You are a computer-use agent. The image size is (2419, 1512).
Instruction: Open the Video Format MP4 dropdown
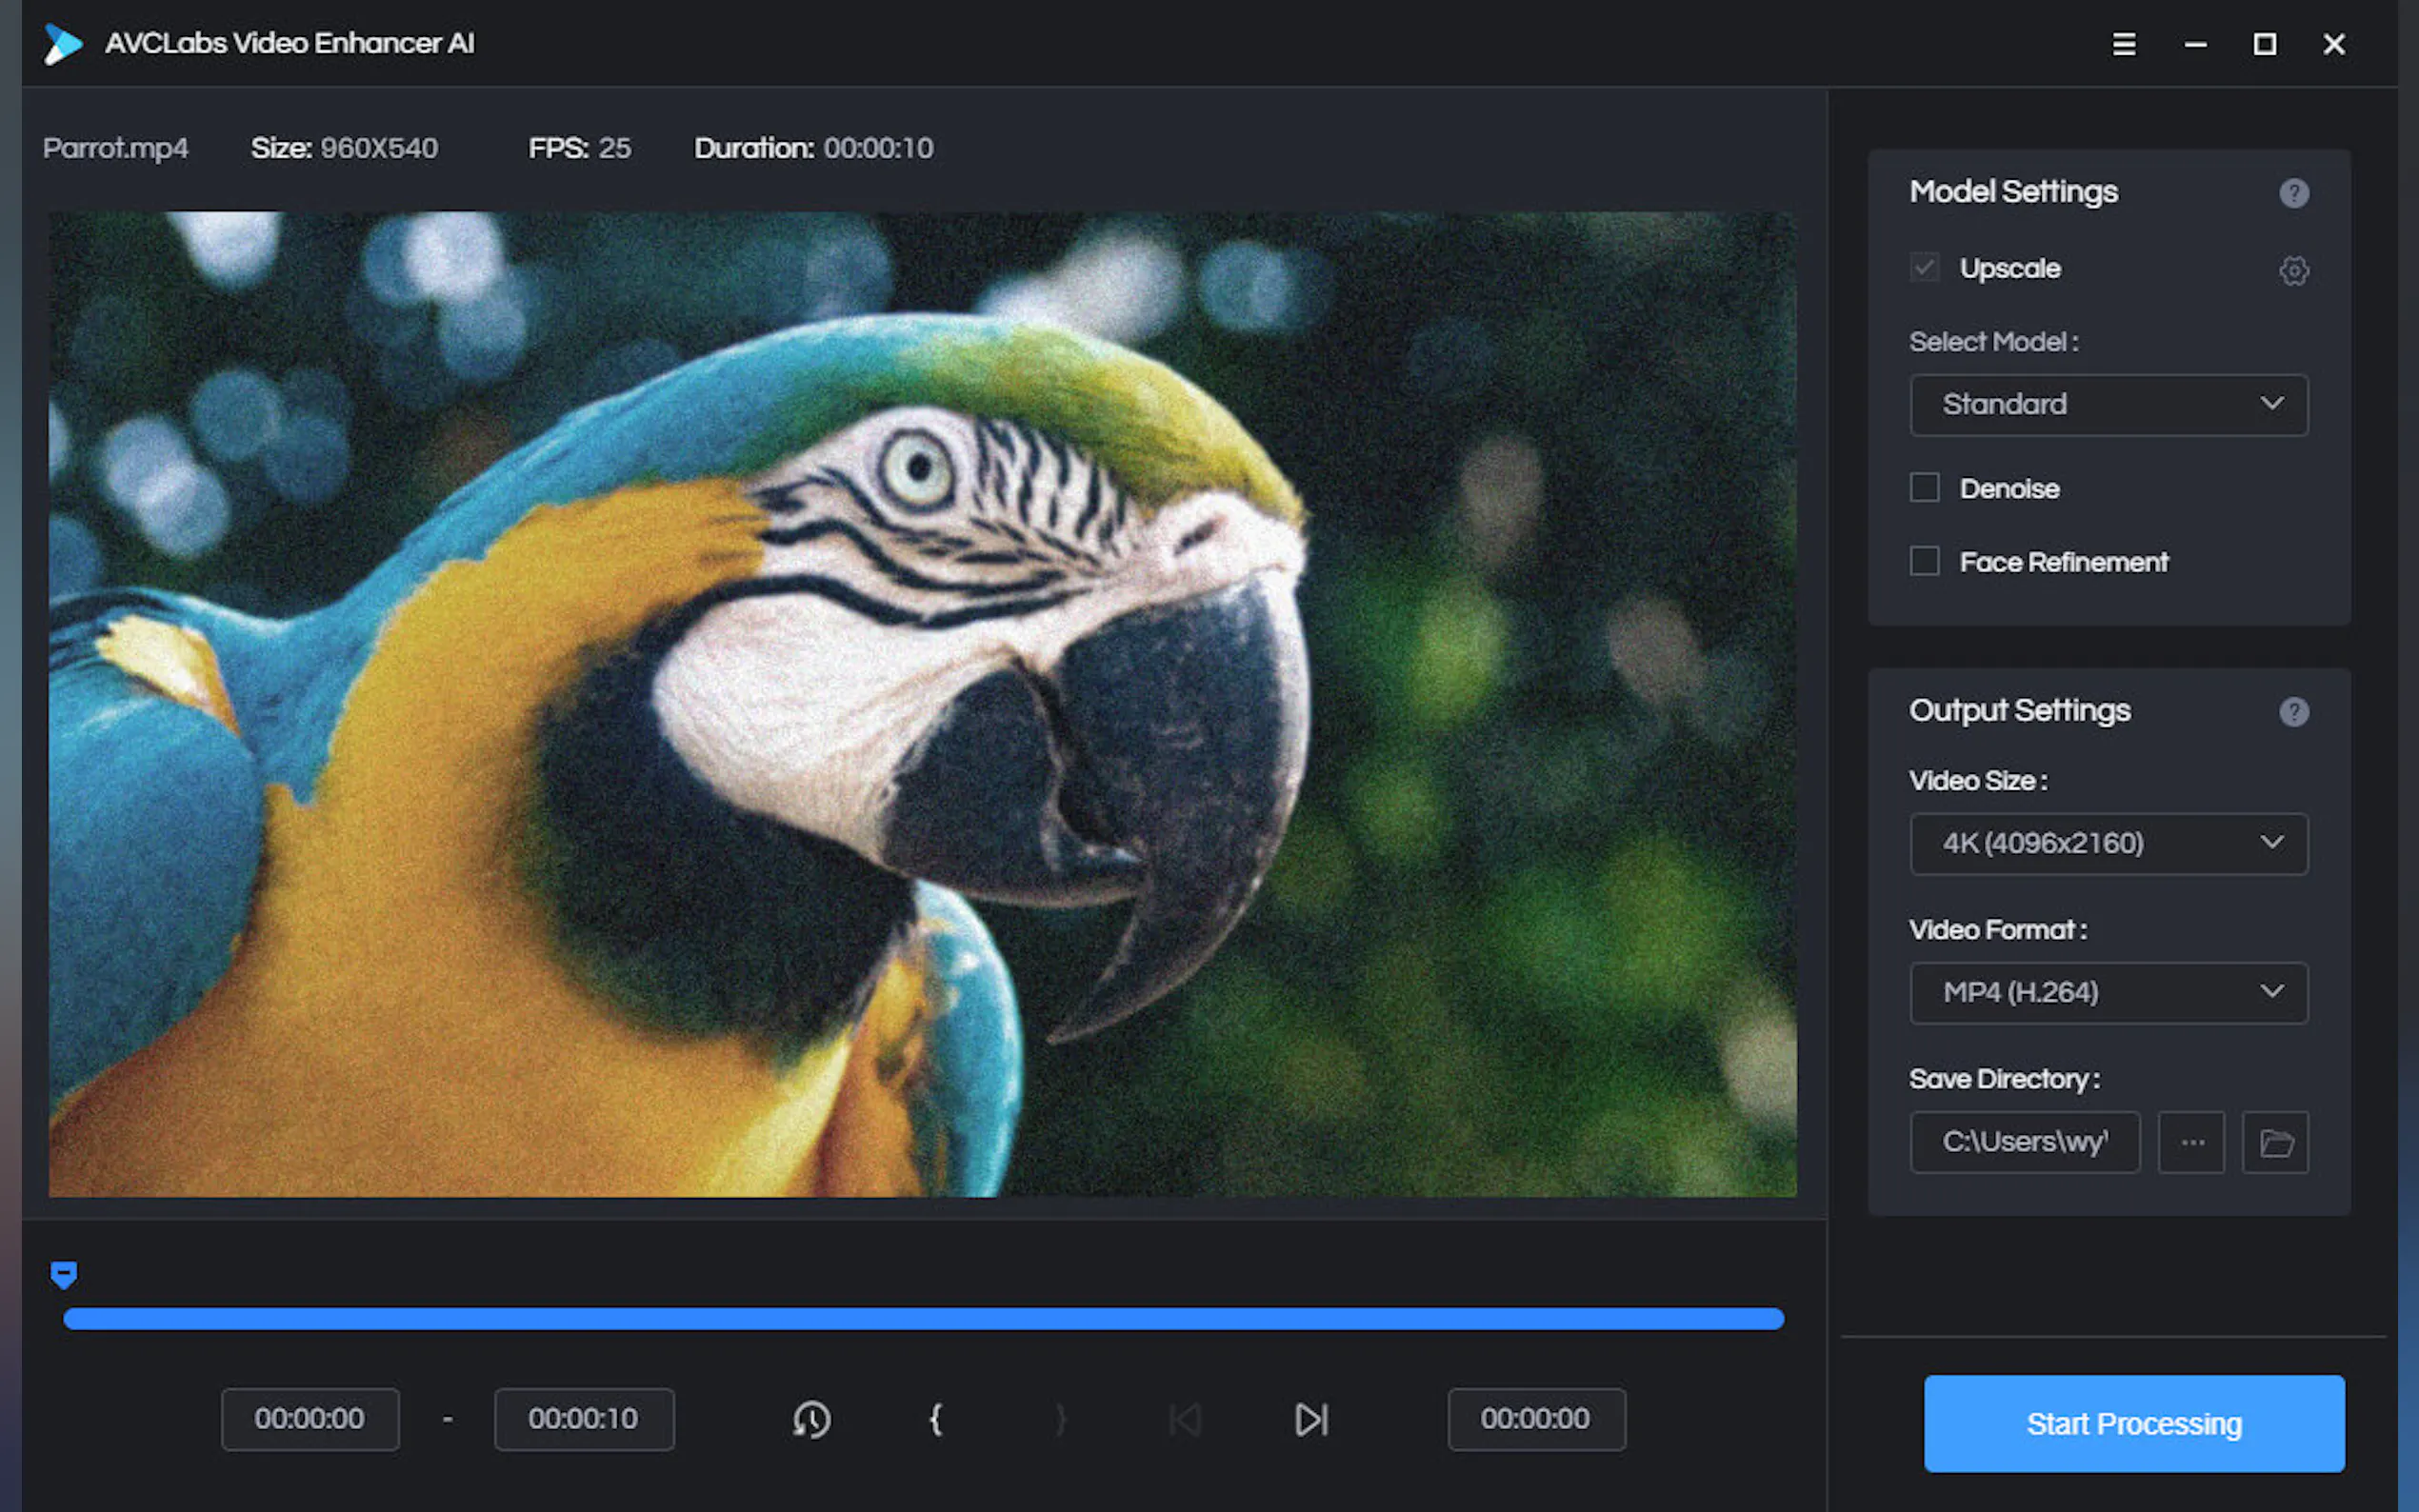(x=2108, y=993)
